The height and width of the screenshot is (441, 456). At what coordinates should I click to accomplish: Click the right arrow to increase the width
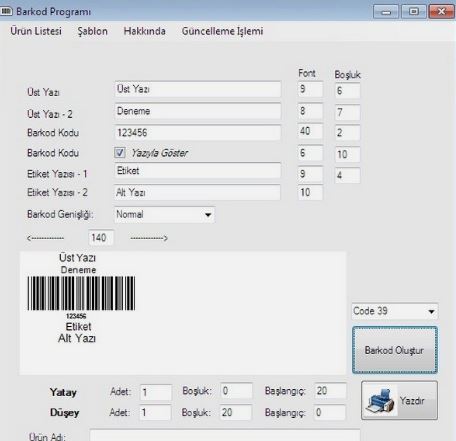pos(149,238)
